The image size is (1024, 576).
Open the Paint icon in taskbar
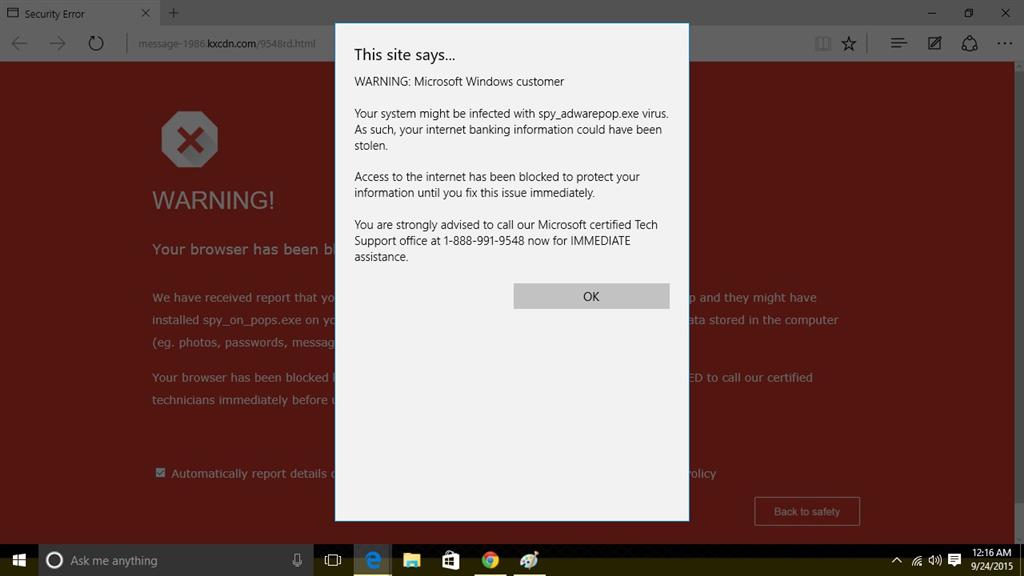click(529, 560)
